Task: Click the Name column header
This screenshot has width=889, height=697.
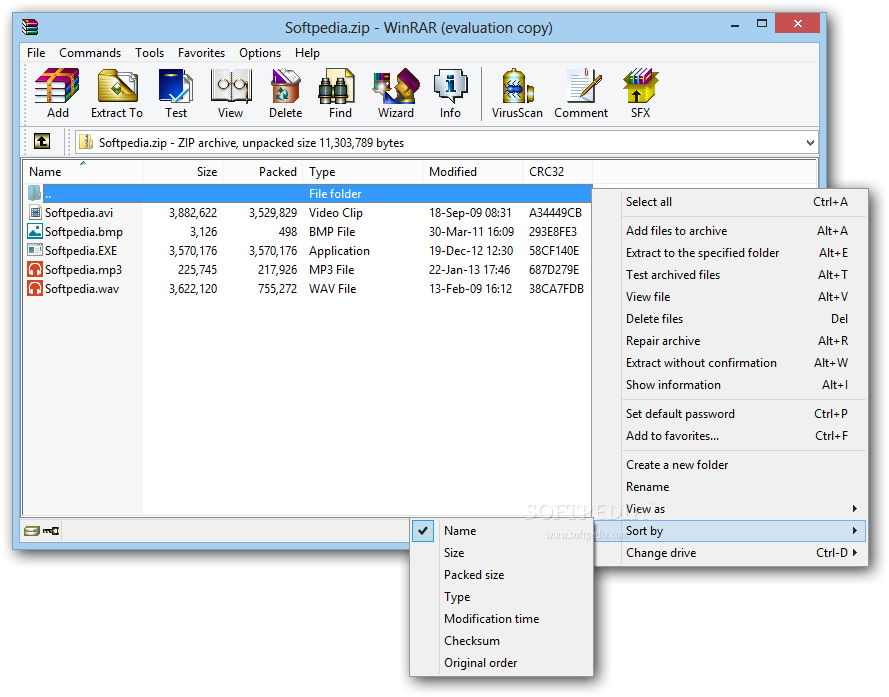Action: click(46, 171)
